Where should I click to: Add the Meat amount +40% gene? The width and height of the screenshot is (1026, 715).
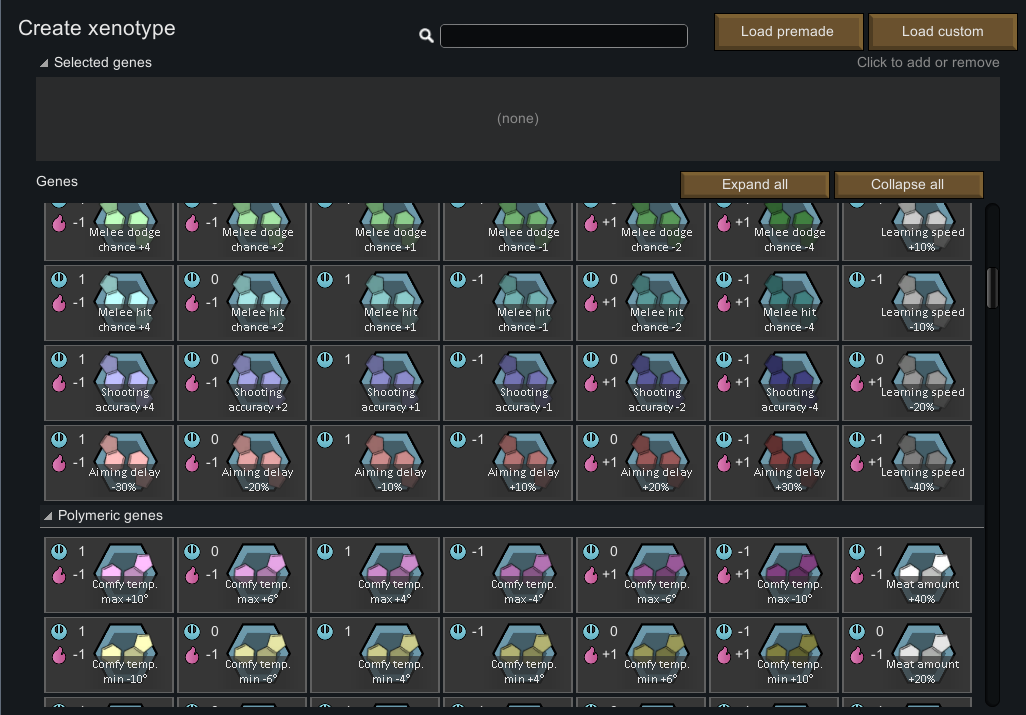point(907,575)
